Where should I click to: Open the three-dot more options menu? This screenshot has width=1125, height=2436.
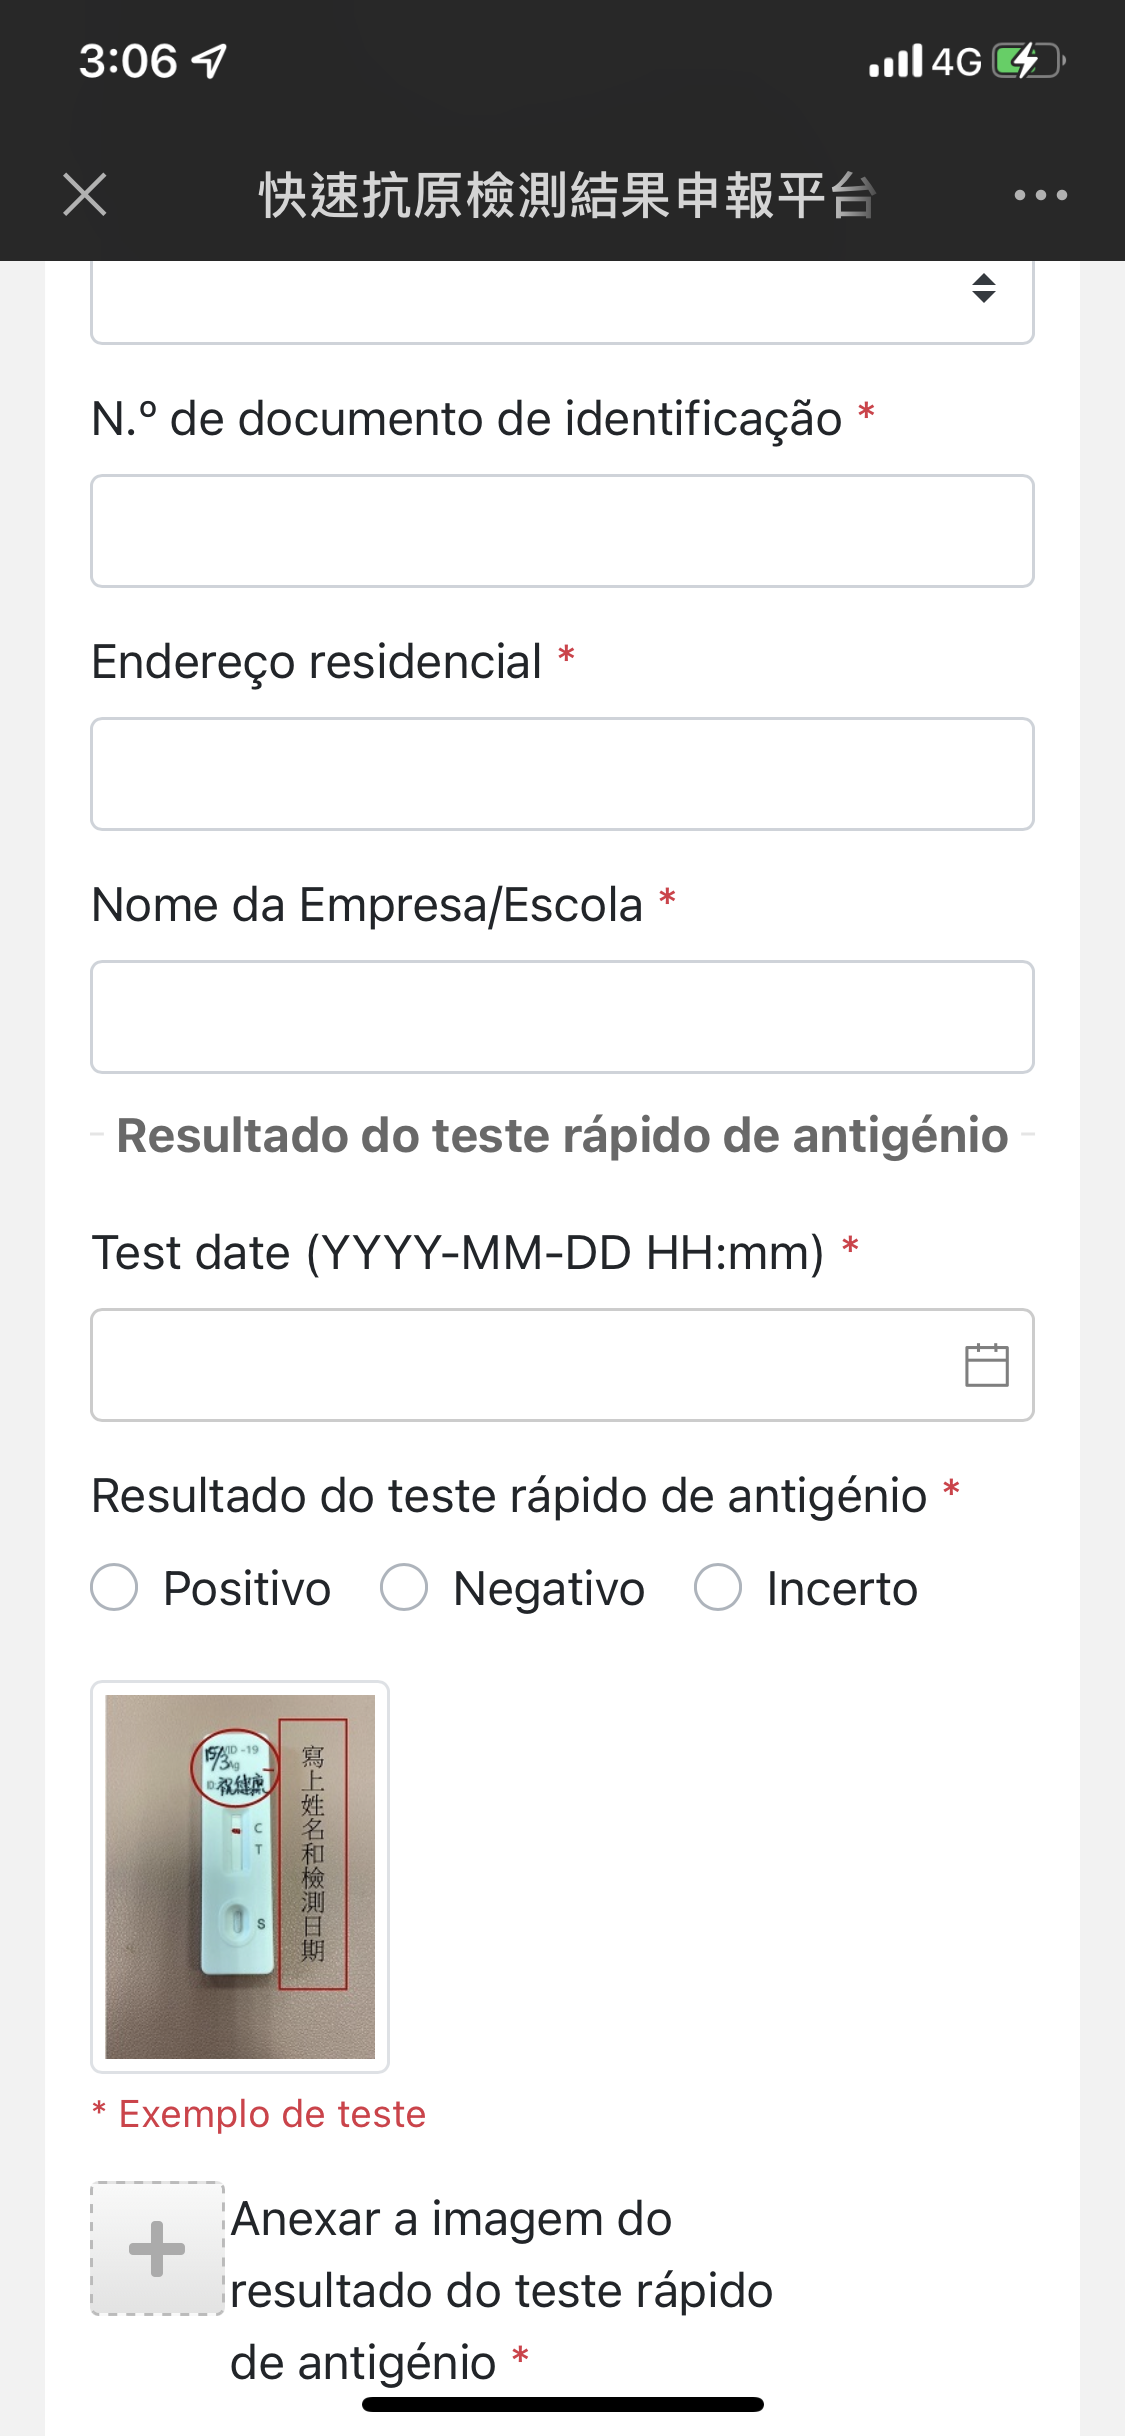point(1040,195)
